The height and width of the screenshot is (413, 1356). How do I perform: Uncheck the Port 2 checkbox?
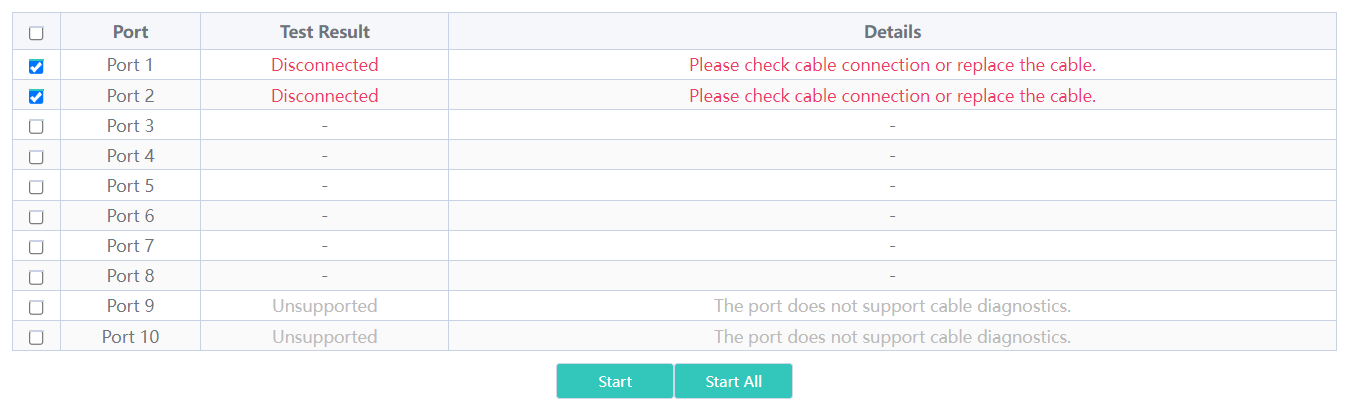point(36,97)
